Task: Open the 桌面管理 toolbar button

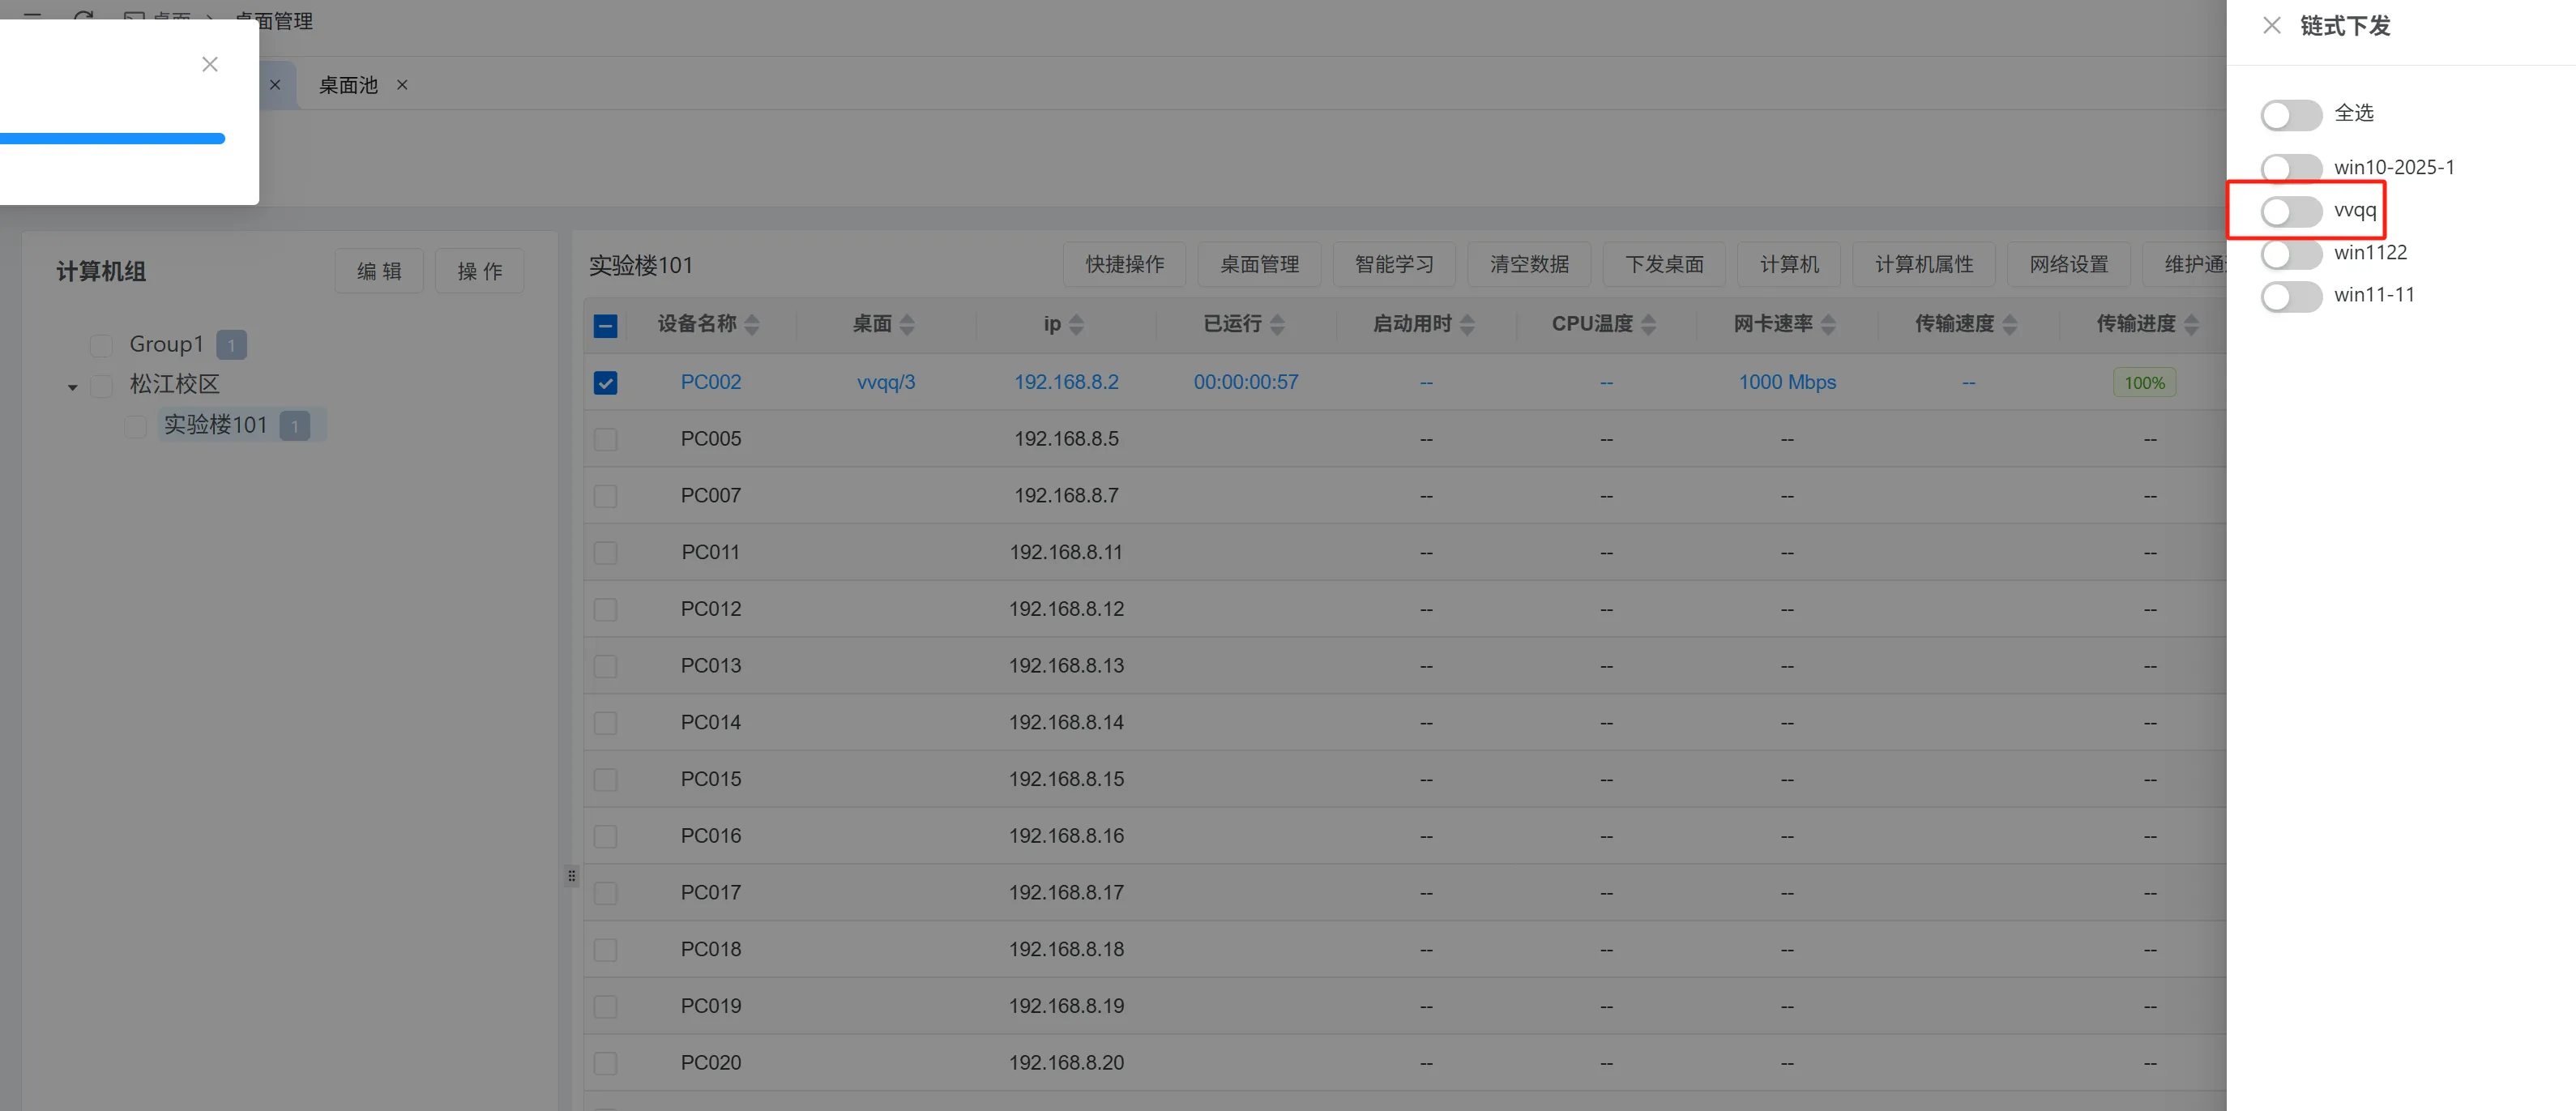Action: click(x=1259, y=264)
